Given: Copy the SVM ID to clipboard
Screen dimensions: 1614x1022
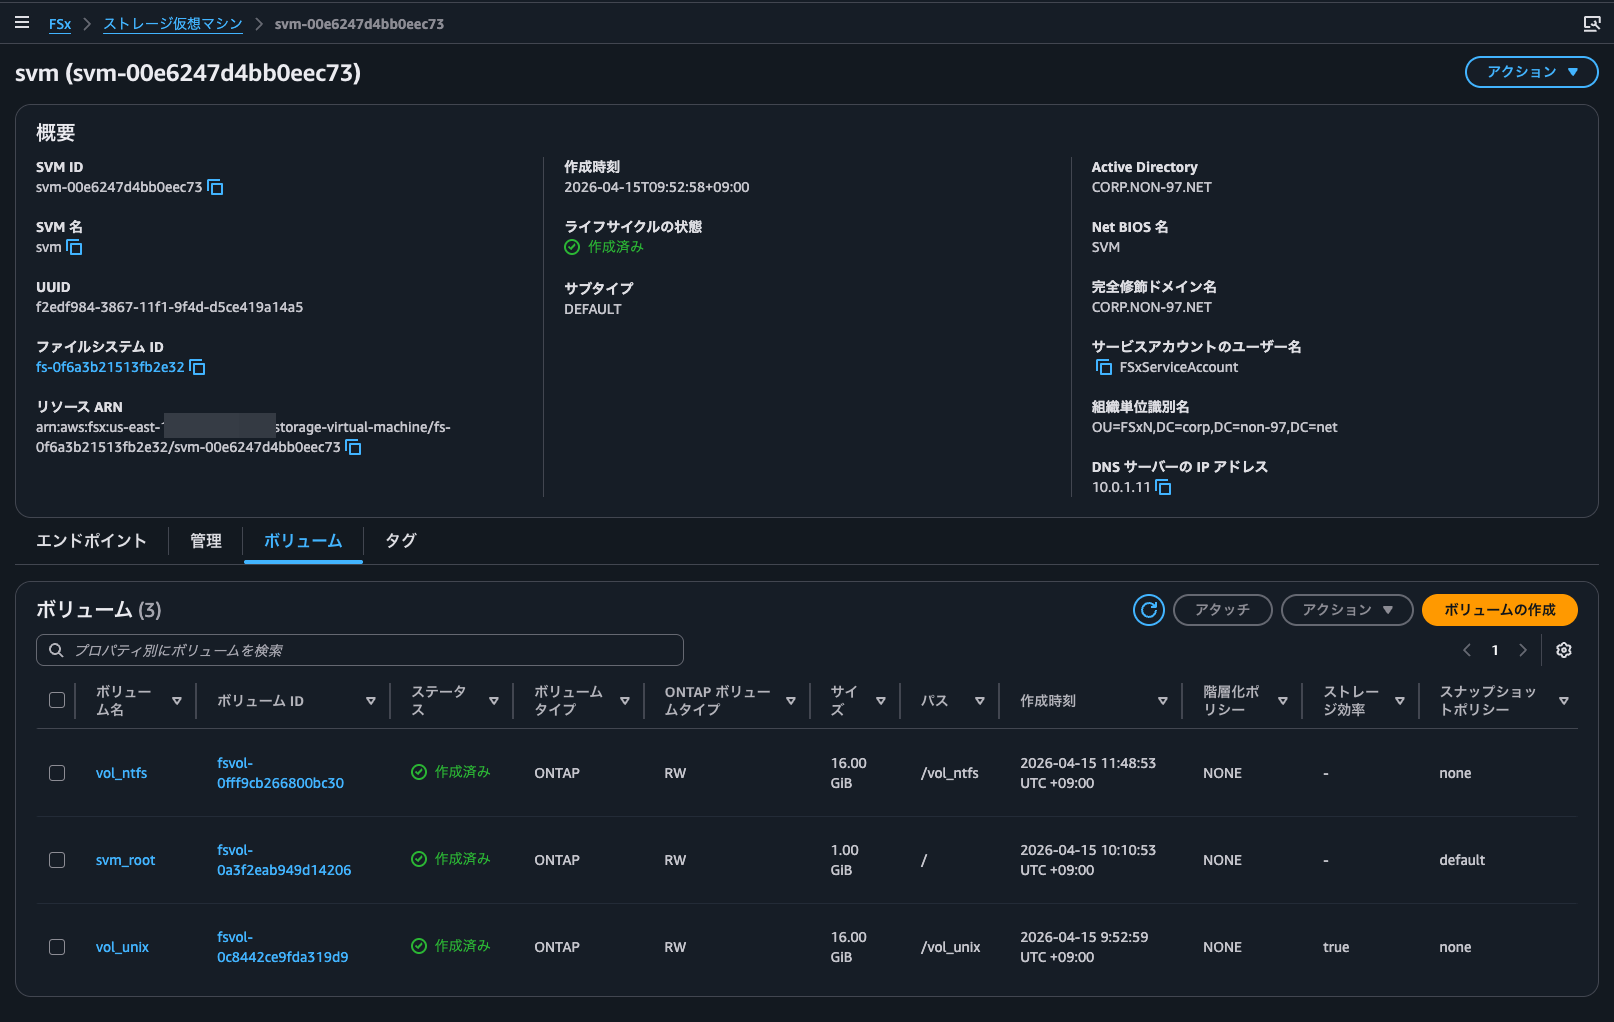Looking at the screenshot, I should (x=215, y=187).
